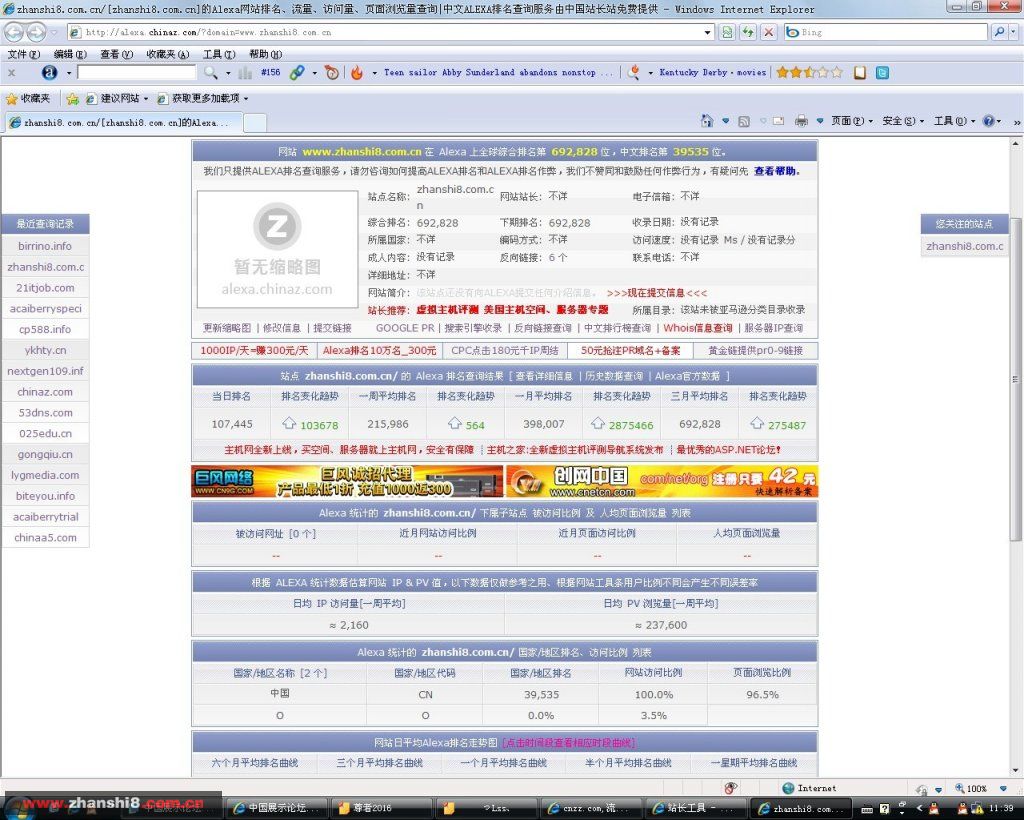Viewport: 1024px width, 820px height.
Task: Open the 著者2016 folder in the taskbar
Action: (x=380, y=808)
